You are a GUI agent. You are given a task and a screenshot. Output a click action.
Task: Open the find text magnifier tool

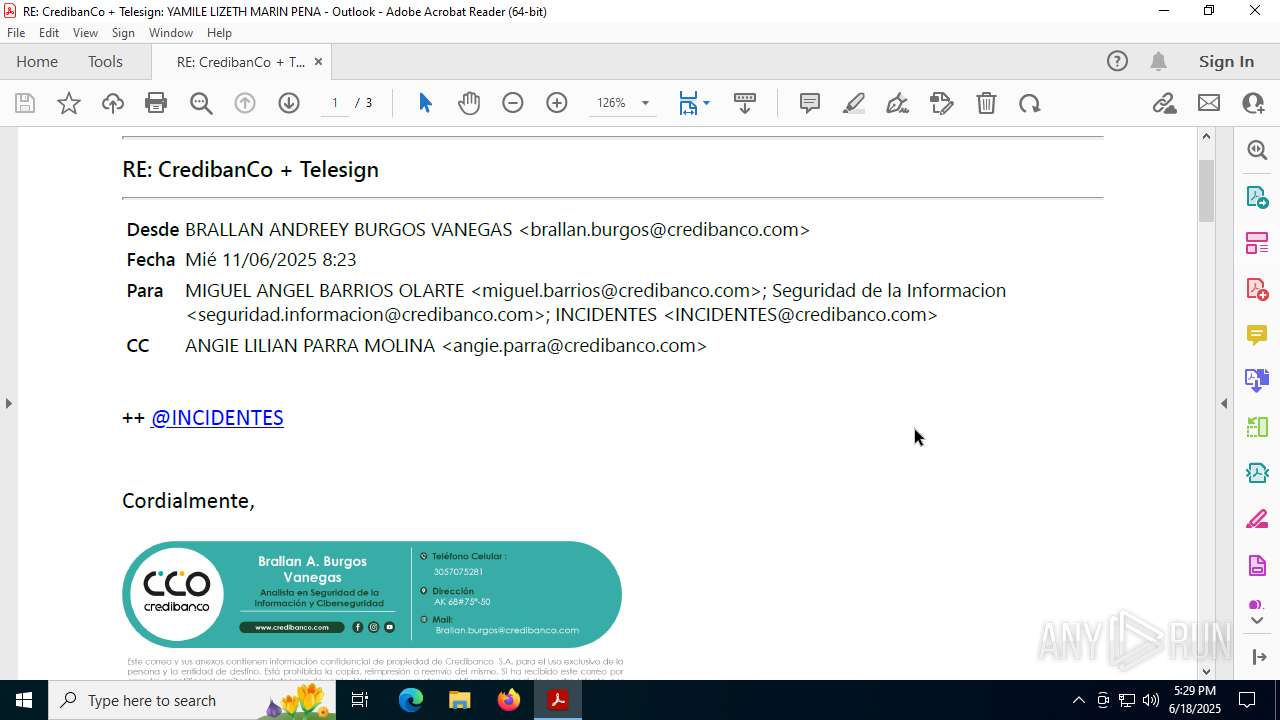point(201,103)
